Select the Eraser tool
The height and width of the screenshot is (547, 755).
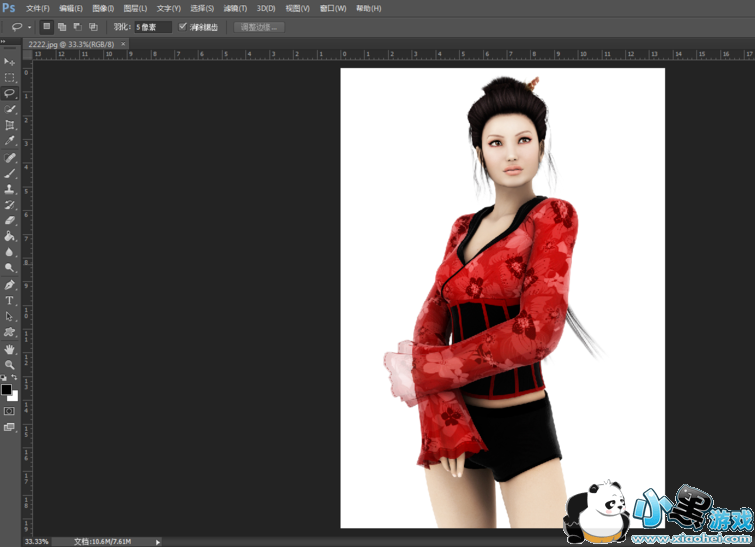pos(10,220)
